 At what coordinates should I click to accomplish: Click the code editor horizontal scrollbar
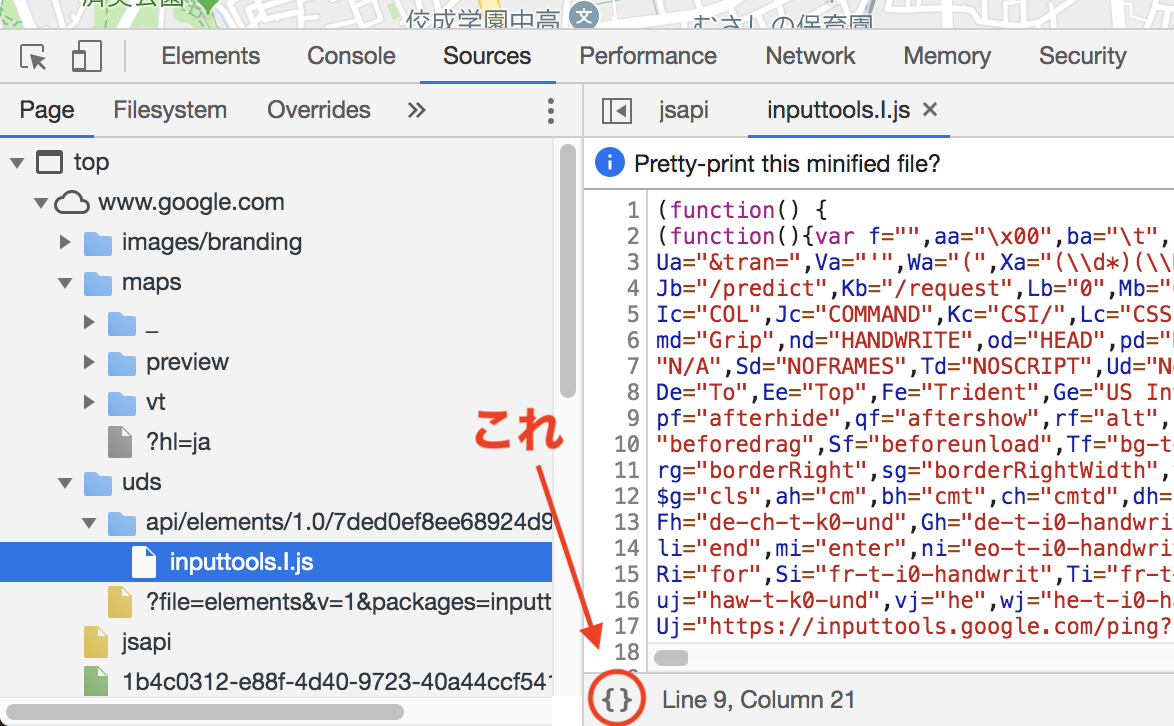coord(671,657)
